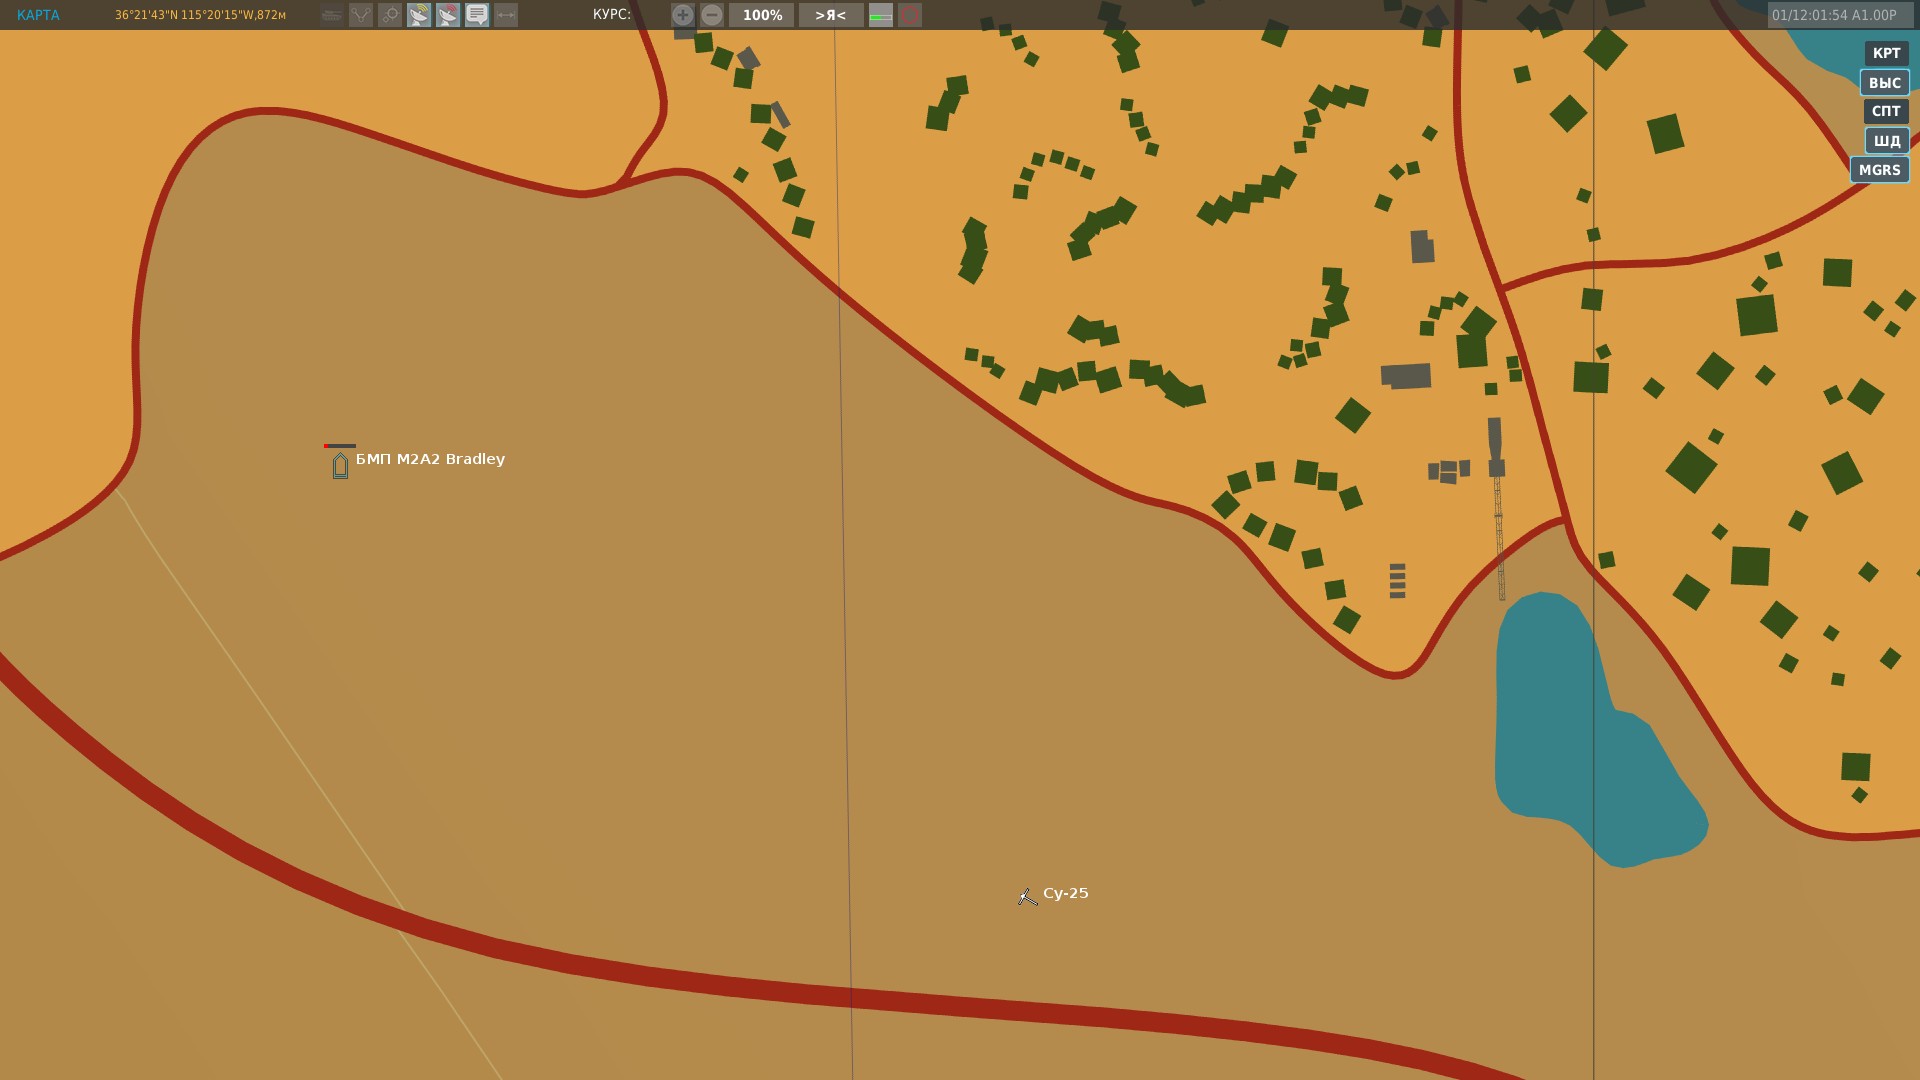Image resolution: width=1920 pixels, height=1080 pixels.
Task: Select the Су-25 aircraft icon
Action: (1028, 897)
